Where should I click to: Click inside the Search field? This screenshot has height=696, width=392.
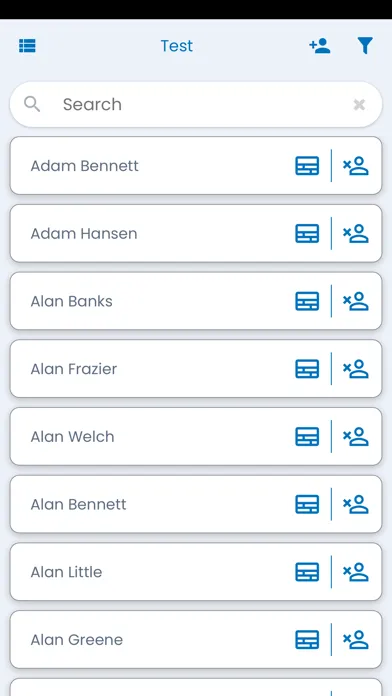click(196, 104)
